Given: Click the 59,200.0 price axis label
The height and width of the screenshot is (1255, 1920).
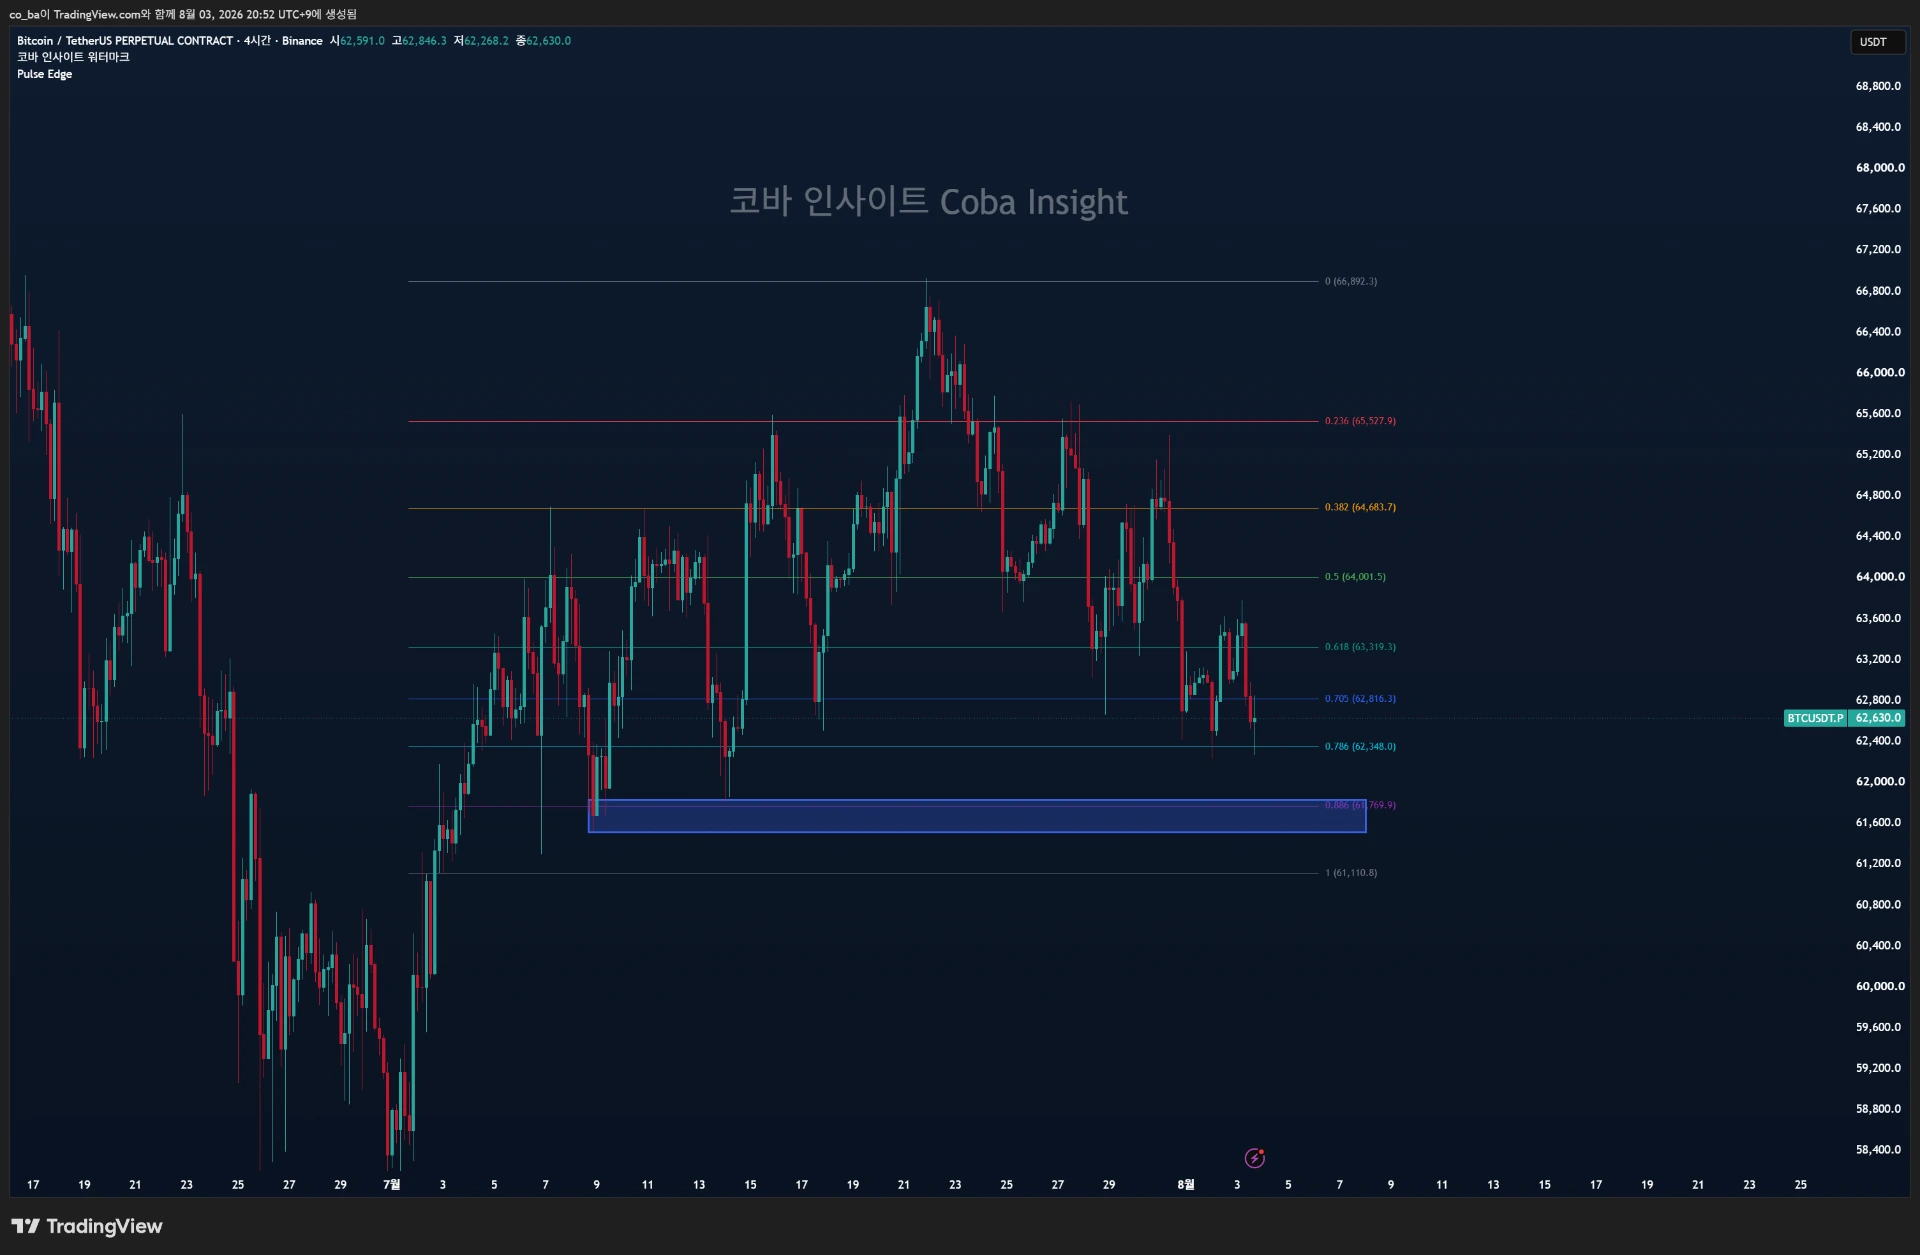Looking at the screenshot, I should (1879, 1068).
